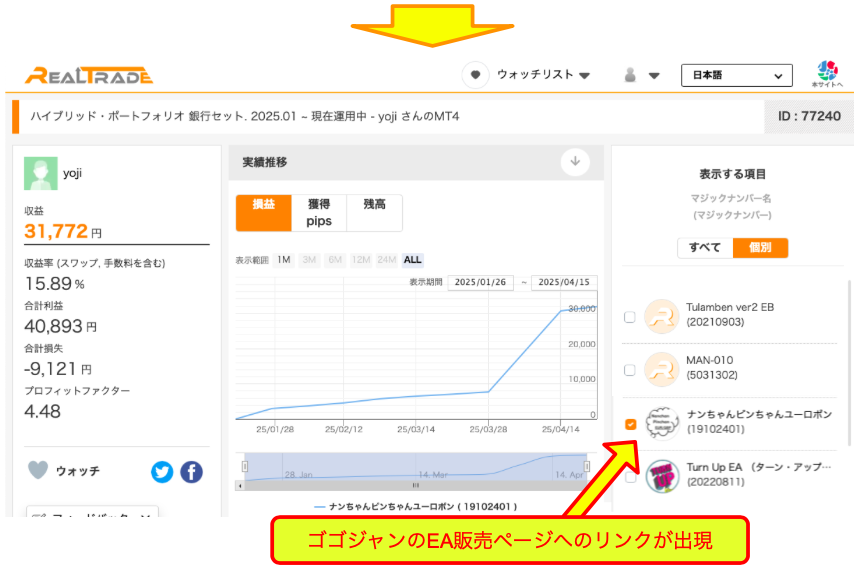The height and width of the screenshot is (572, 860).
Task: Click the MAN-010 logo icon
Action: 661,370
